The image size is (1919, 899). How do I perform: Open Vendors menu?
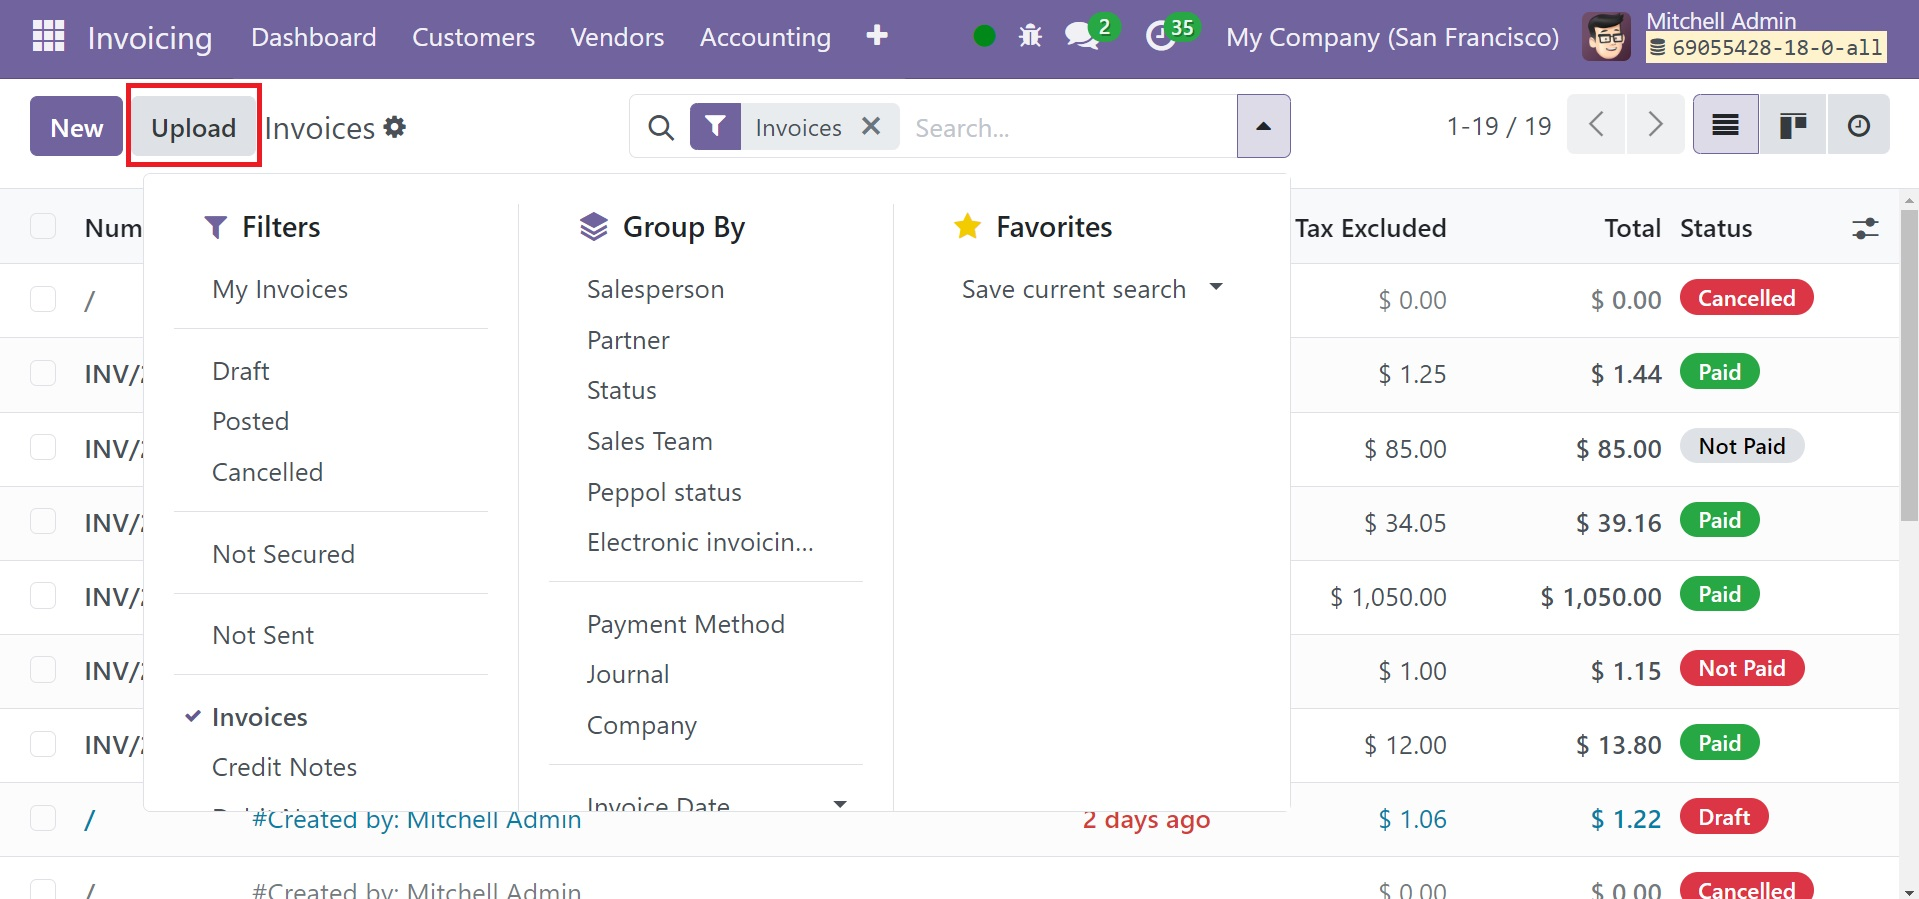coord(617,37)
